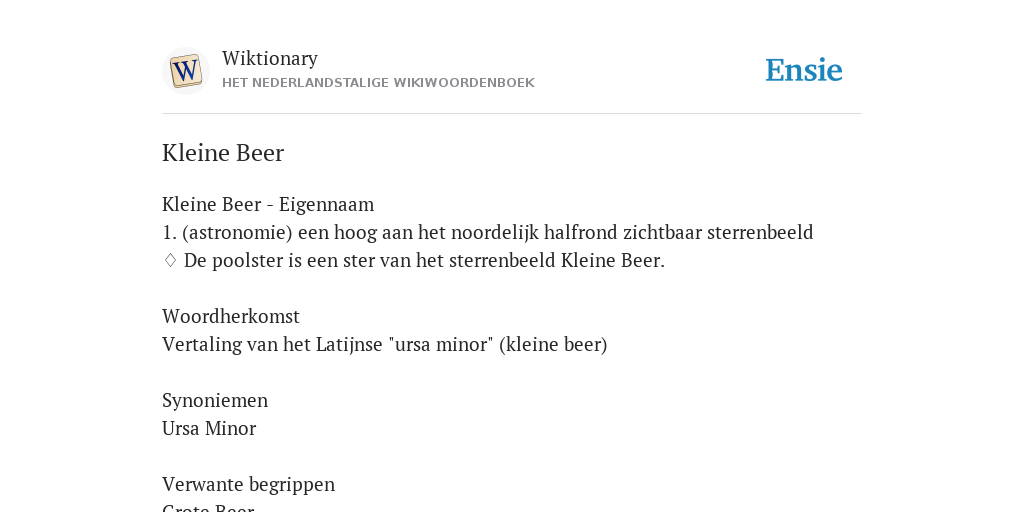1024x512 pixels.
Task: Click the Synoniemen section label
Action: [x=215, y=400]
